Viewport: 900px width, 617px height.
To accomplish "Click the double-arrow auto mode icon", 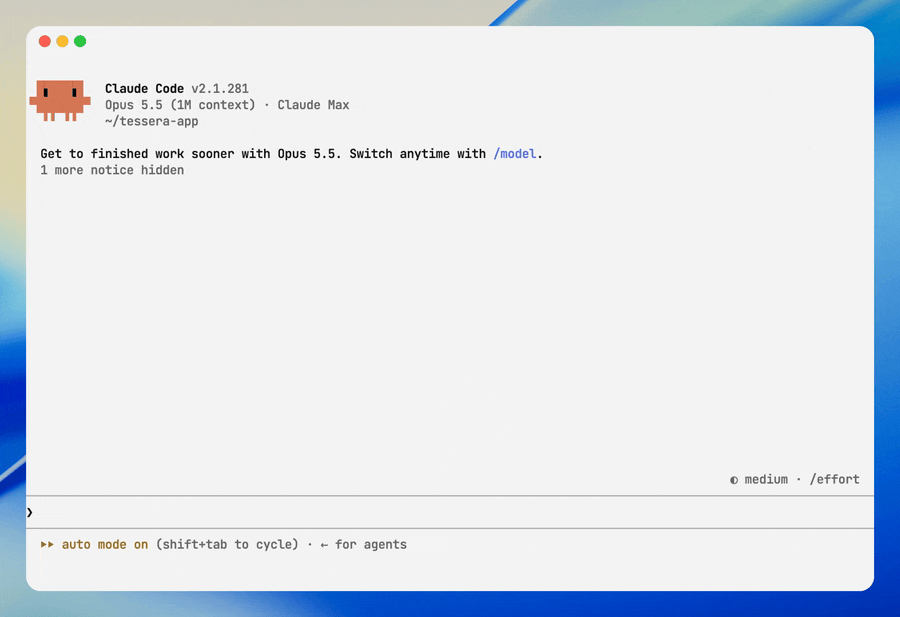I will [47, 545].
